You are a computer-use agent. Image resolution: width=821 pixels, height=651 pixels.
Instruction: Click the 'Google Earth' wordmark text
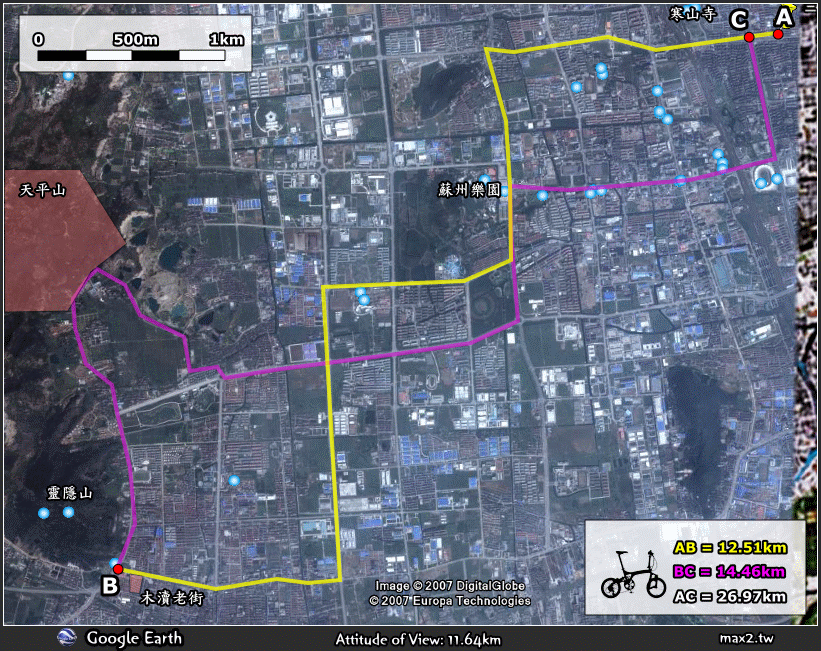134,638
